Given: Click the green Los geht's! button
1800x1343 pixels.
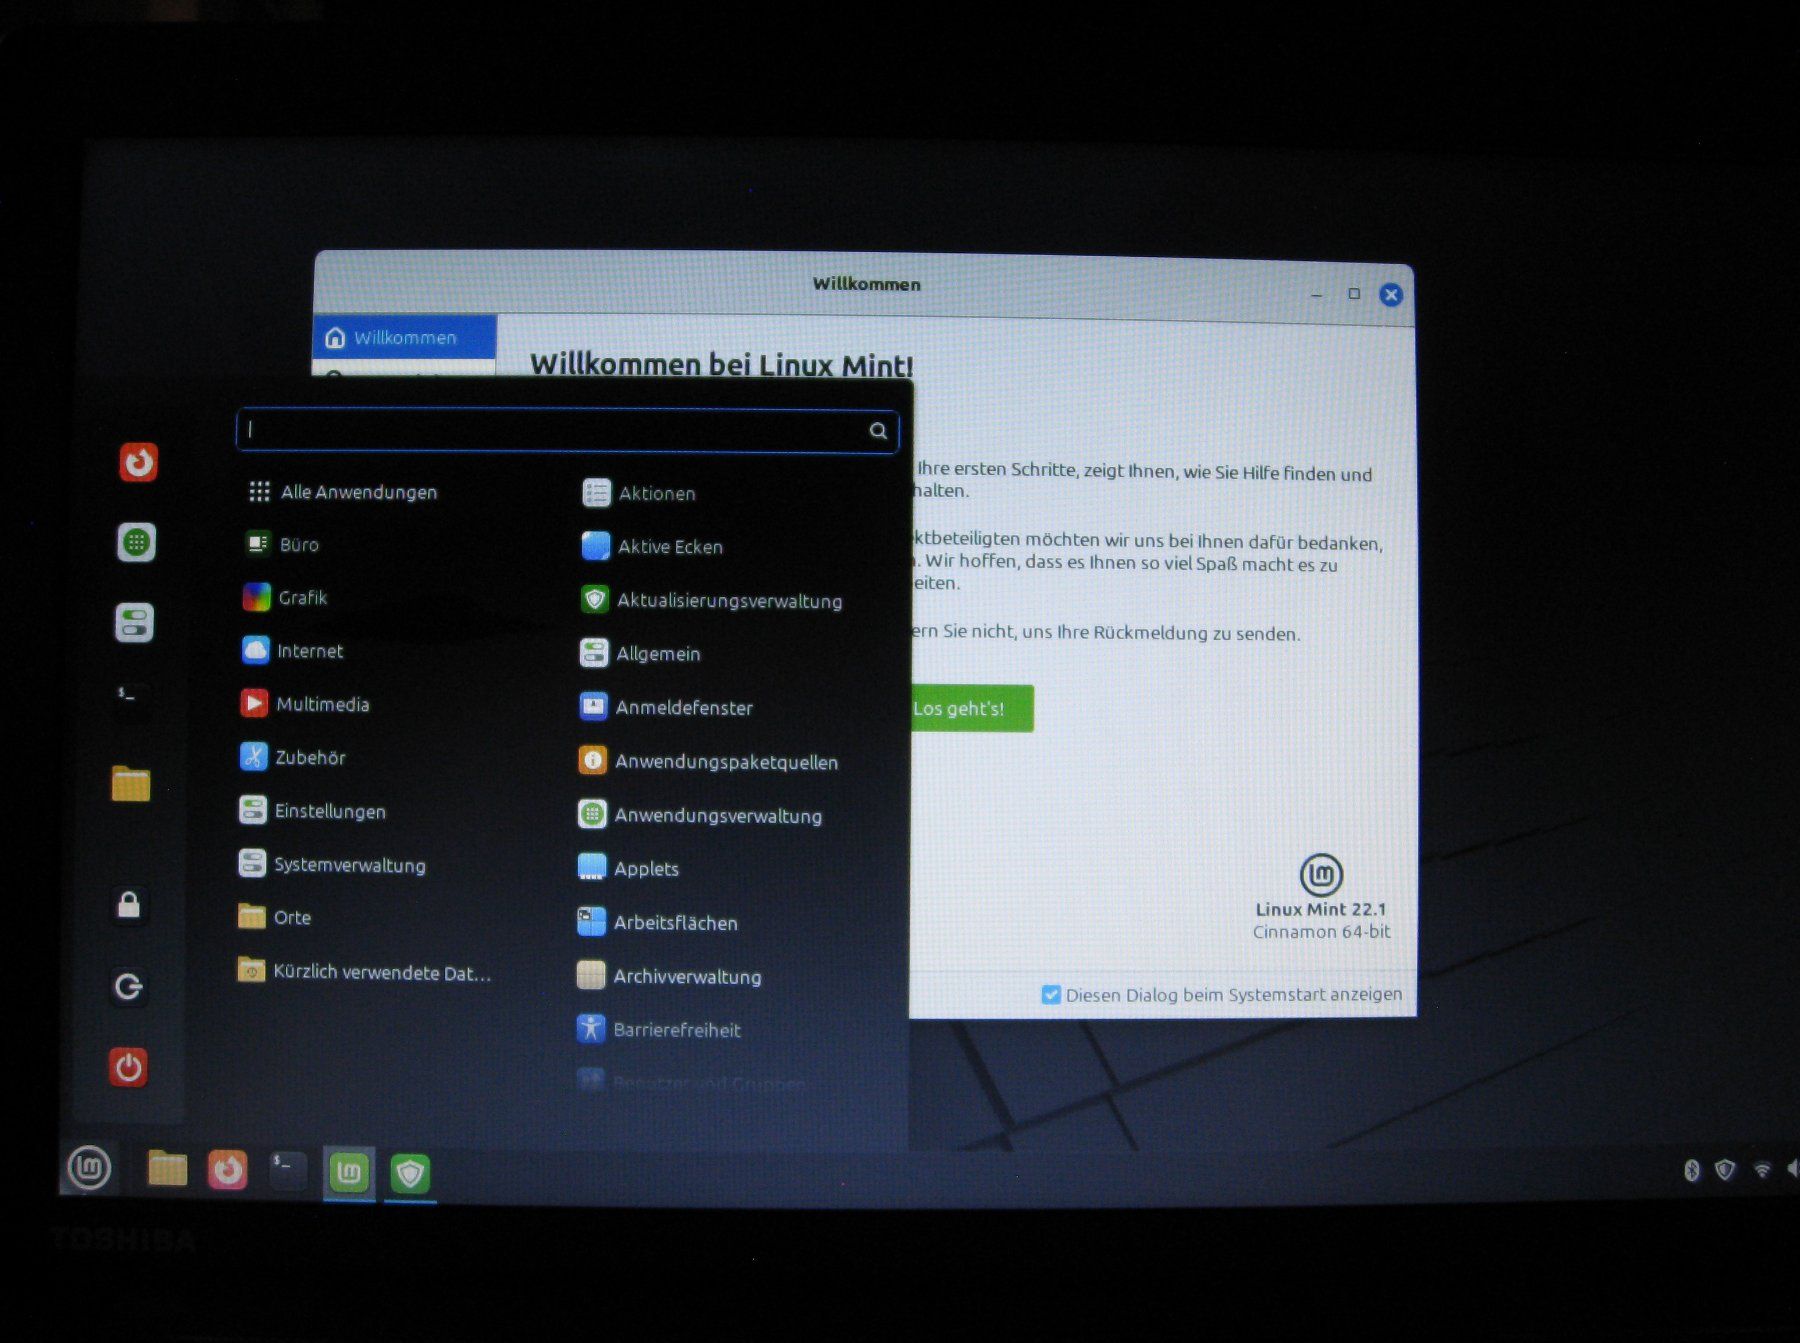Looking at the screenshot, I should 971,709.
